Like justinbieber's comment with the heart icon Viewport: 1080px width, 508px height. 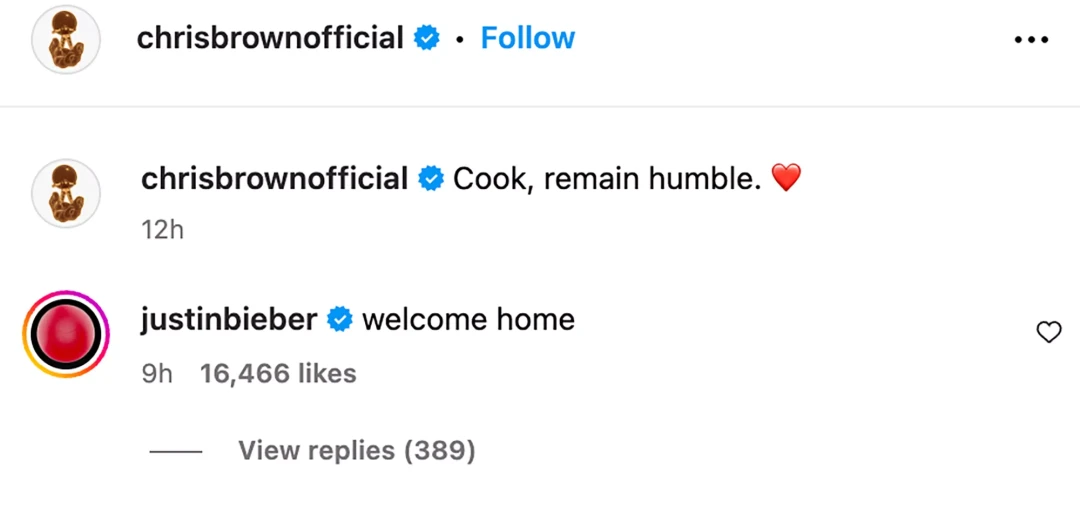(1048, 333)
